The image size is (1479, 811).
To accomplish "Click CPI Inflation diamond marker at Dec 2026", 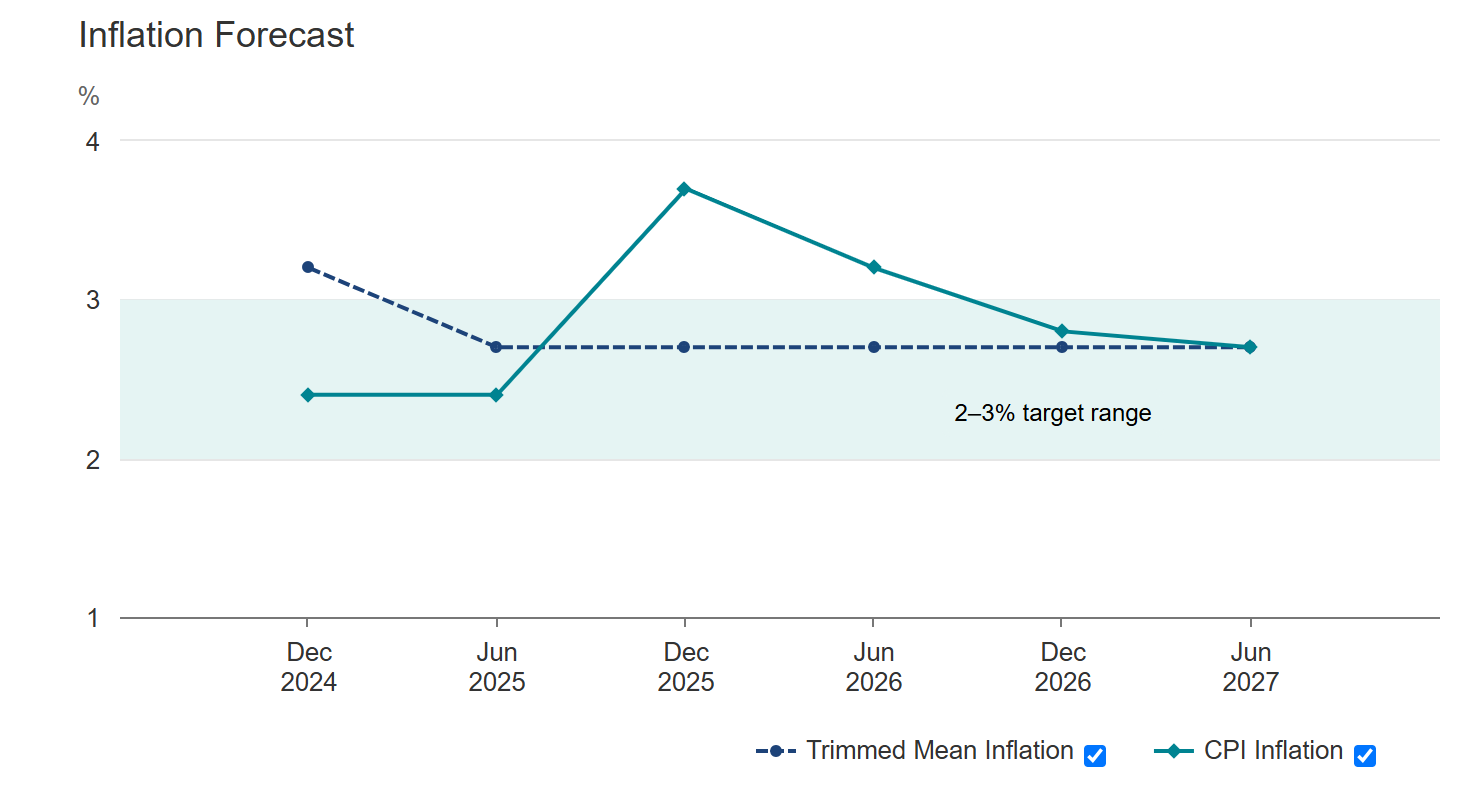I will 1062,331.
